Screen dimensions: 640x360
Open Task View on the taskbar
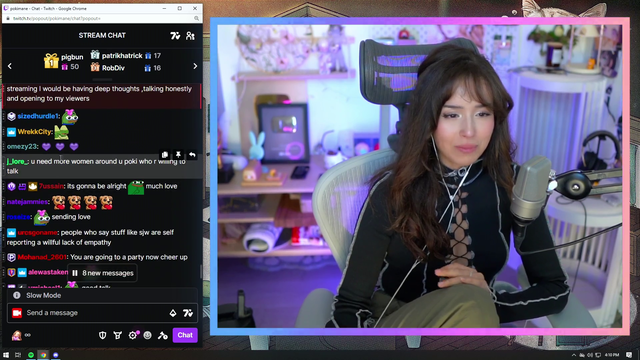[x=18, y=355]
